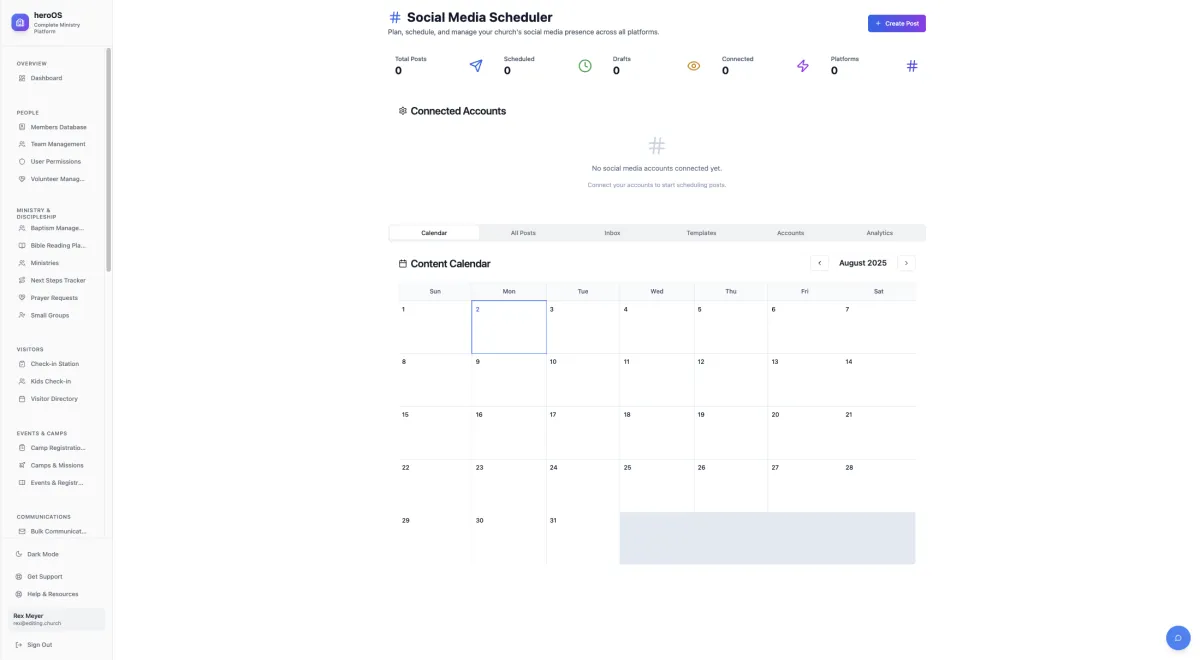Screen dimensions: 1200x660
Task: Open Prayer Requests in sidebar
Action: (56, 298)
